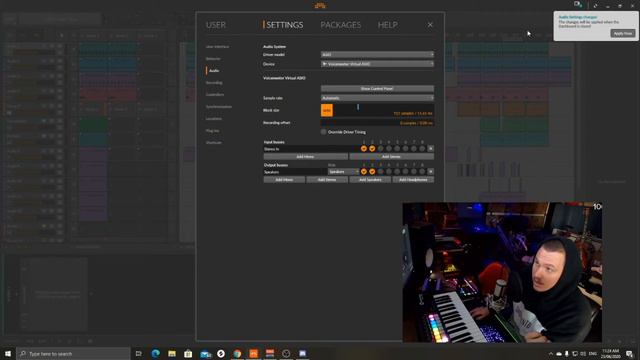Open Synchronization settings in sidebar
The width and height of the screenshot is (640, 360).
[219, 107]
